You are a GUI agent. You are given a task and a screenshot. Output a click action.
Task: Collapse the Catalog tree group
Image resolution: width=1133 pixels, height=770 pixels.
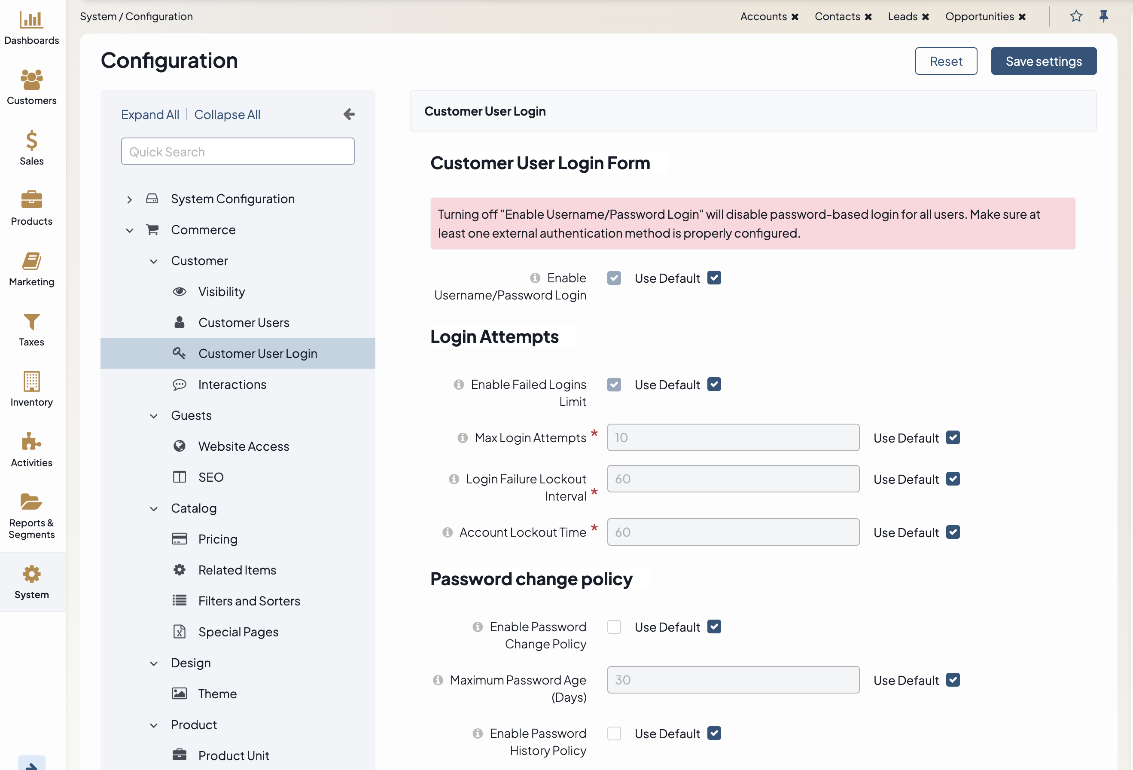153,508
